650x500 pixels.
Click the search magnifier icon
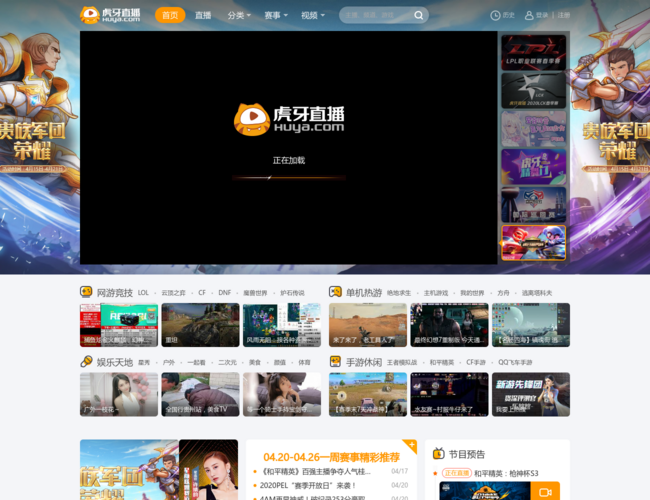coord(419,15)
